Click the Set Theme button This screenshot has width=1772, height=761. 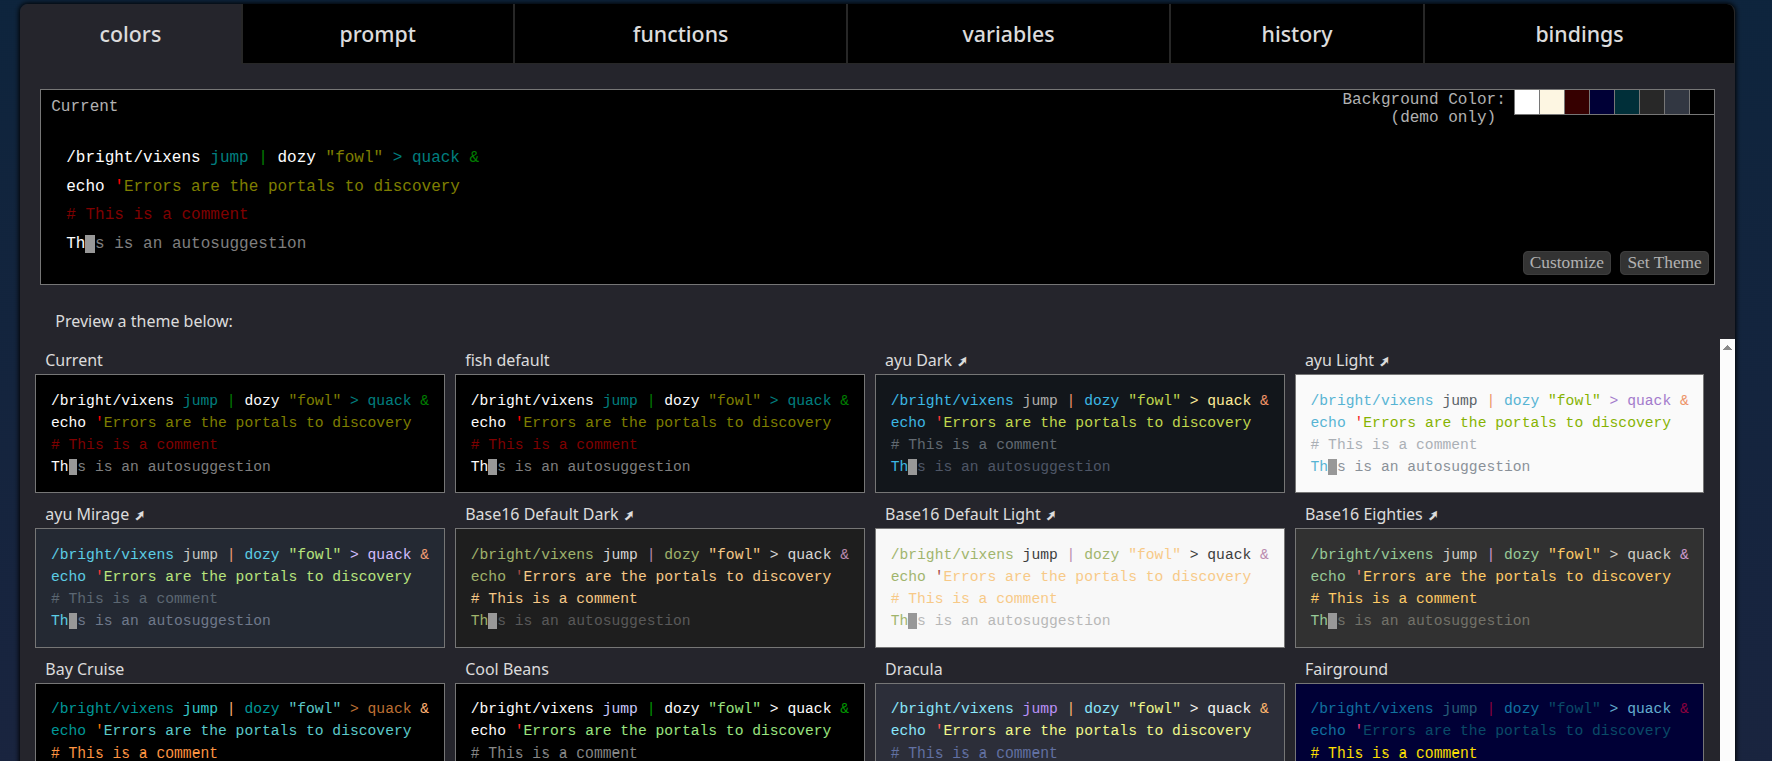[x=1663, y=263]
